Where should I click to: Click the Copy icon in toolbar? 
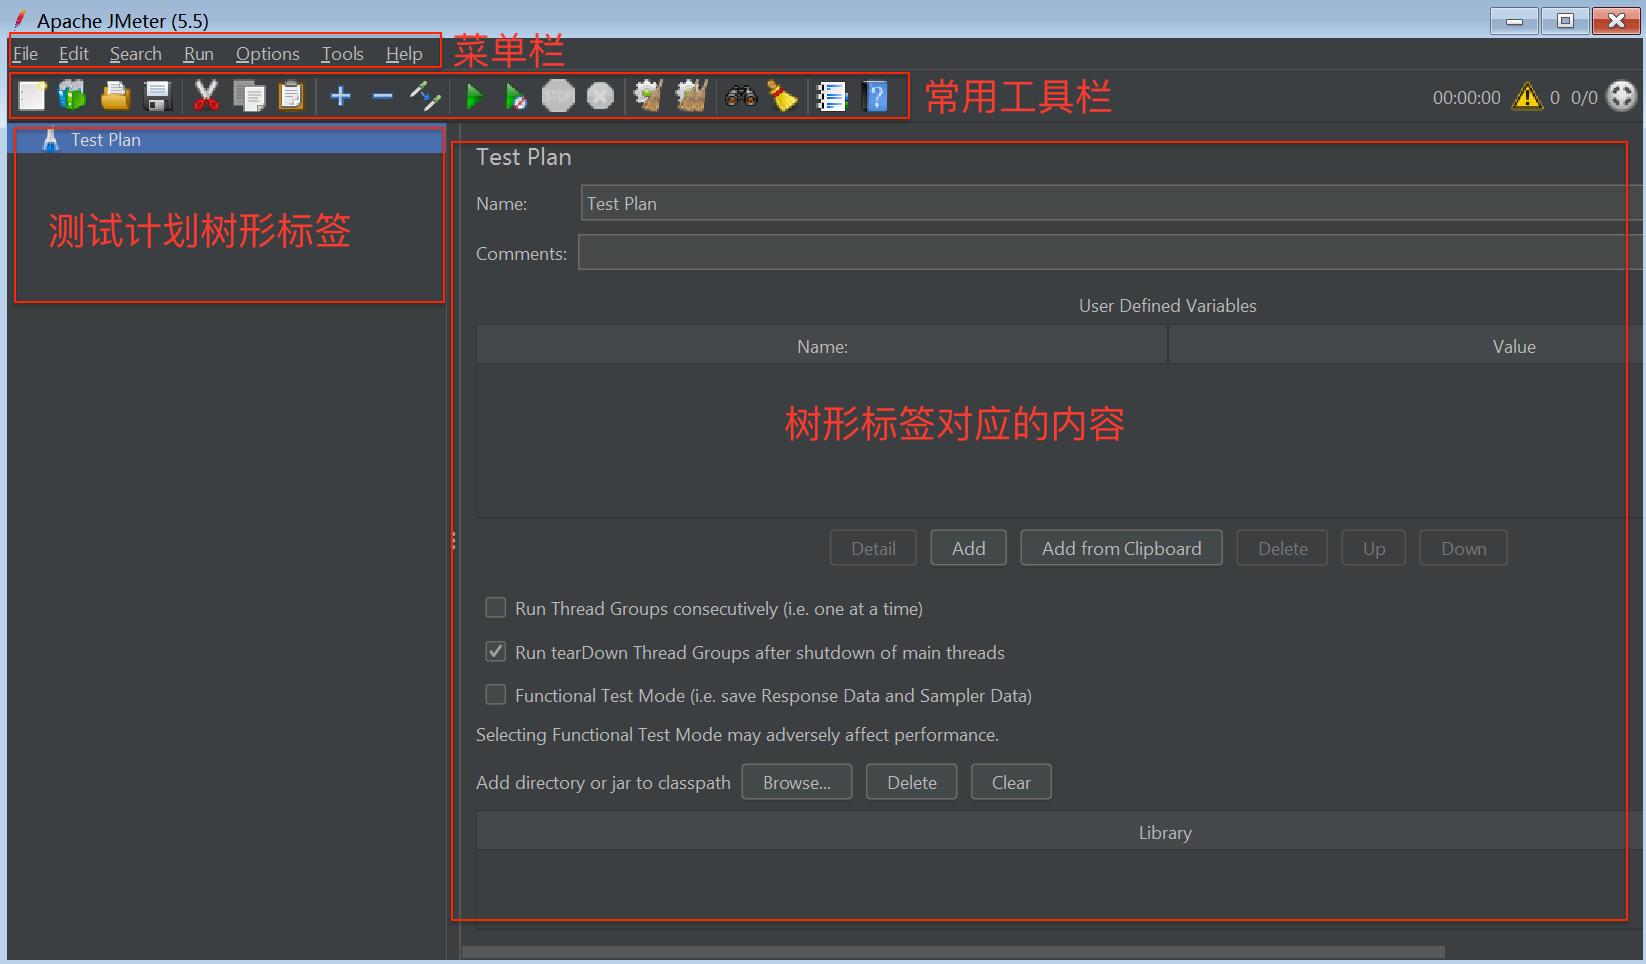248,96
